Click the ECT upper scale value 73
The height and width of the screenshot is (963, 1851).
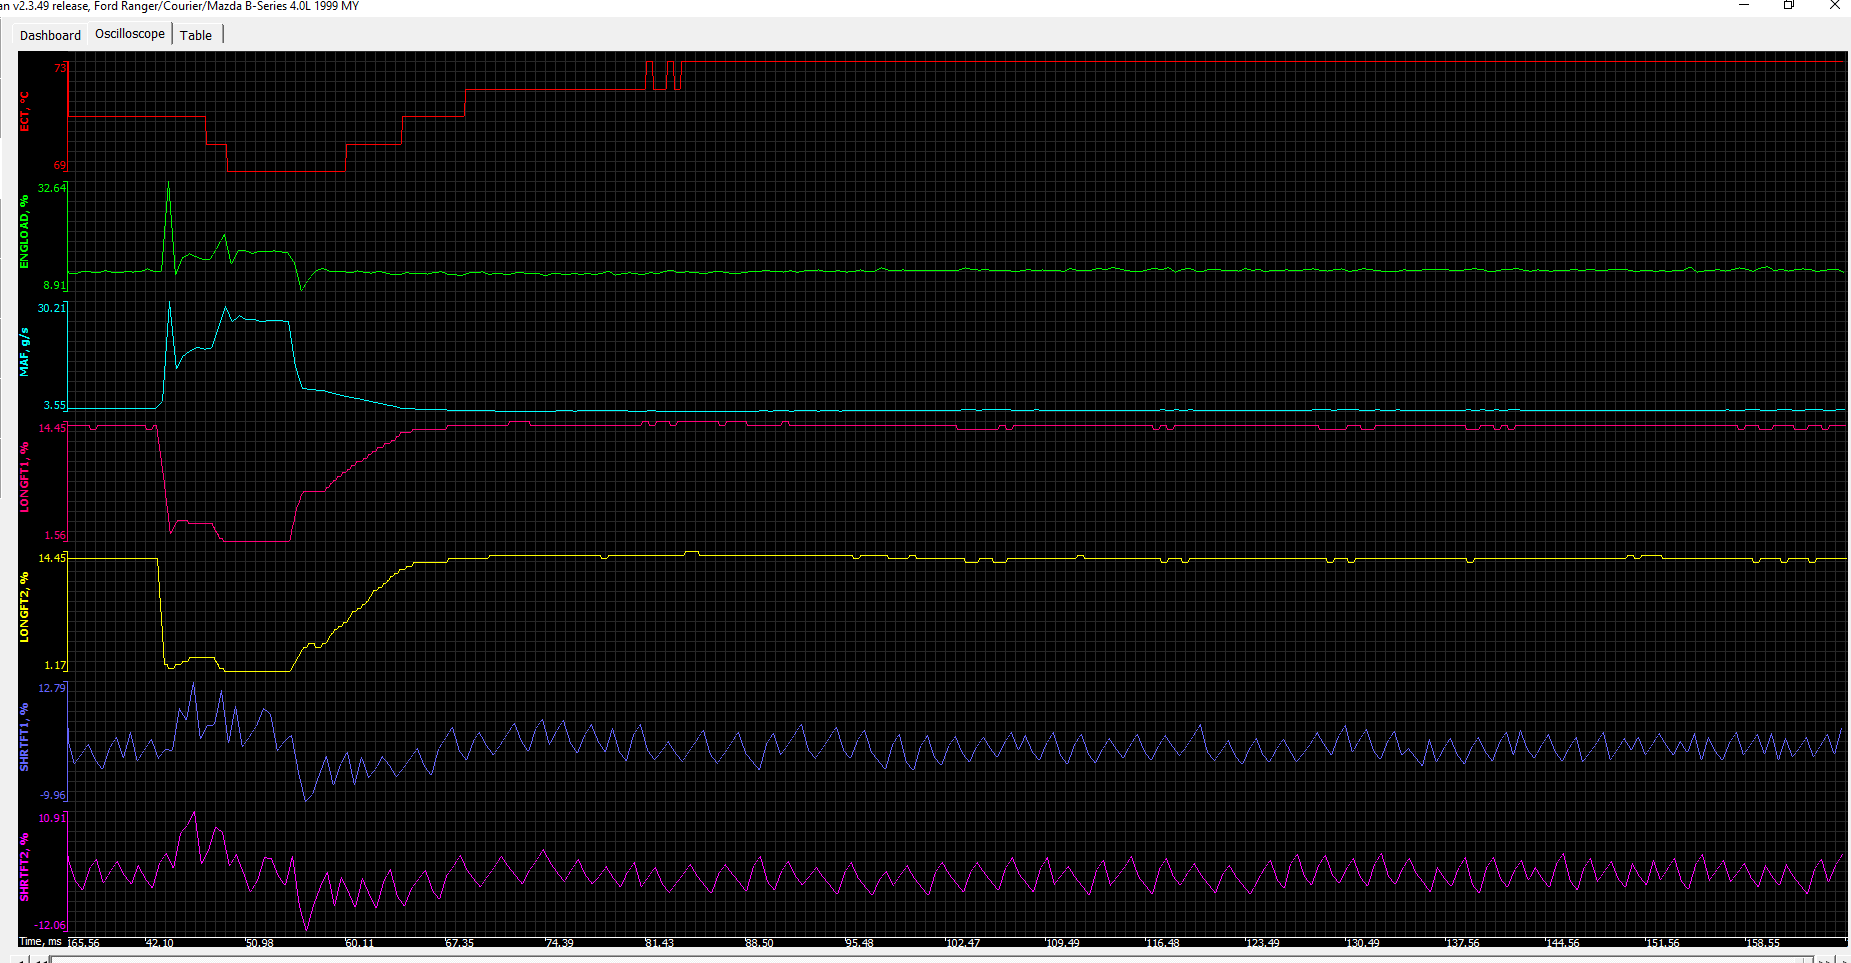pos(58,68)
